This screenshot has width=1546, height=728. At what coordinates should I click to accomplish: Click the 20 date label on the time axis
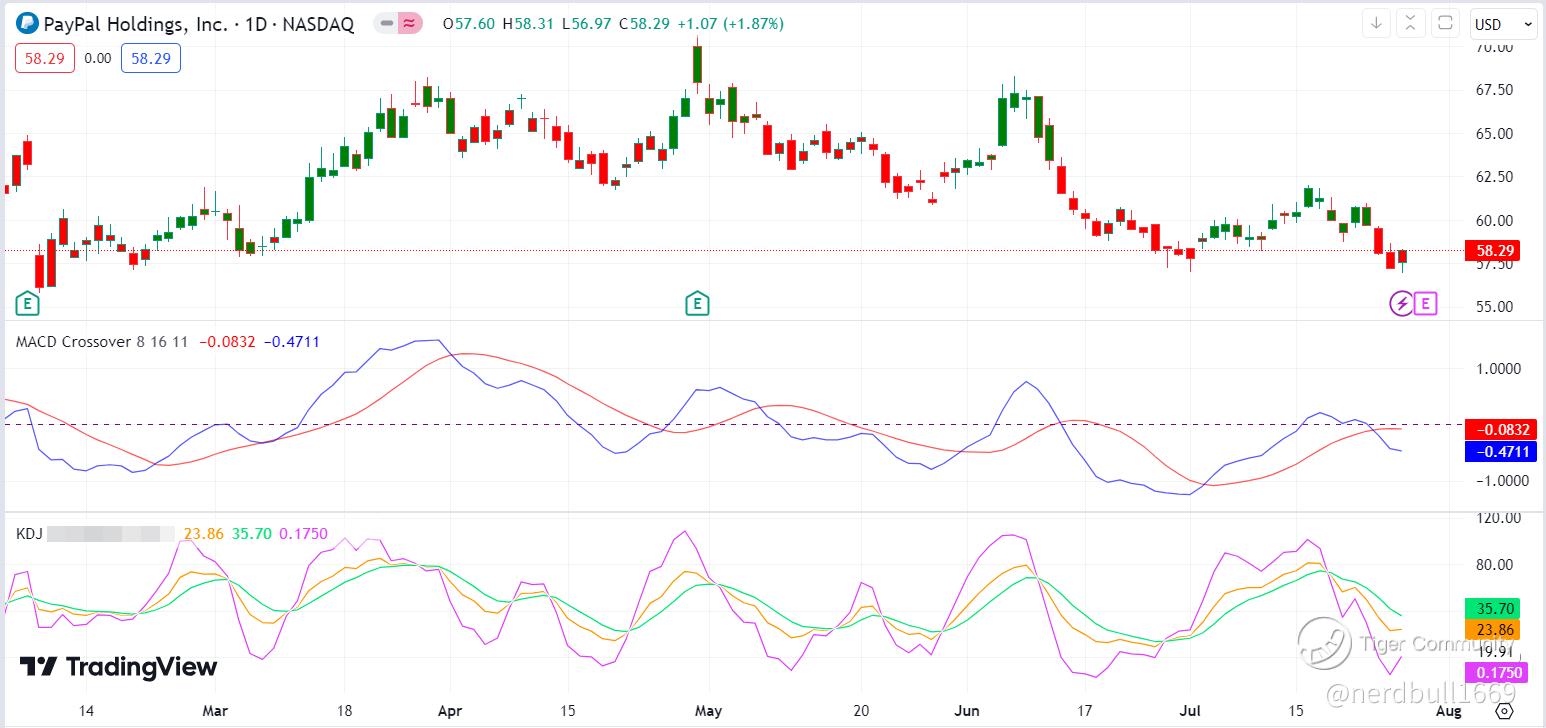click(862, 712)
